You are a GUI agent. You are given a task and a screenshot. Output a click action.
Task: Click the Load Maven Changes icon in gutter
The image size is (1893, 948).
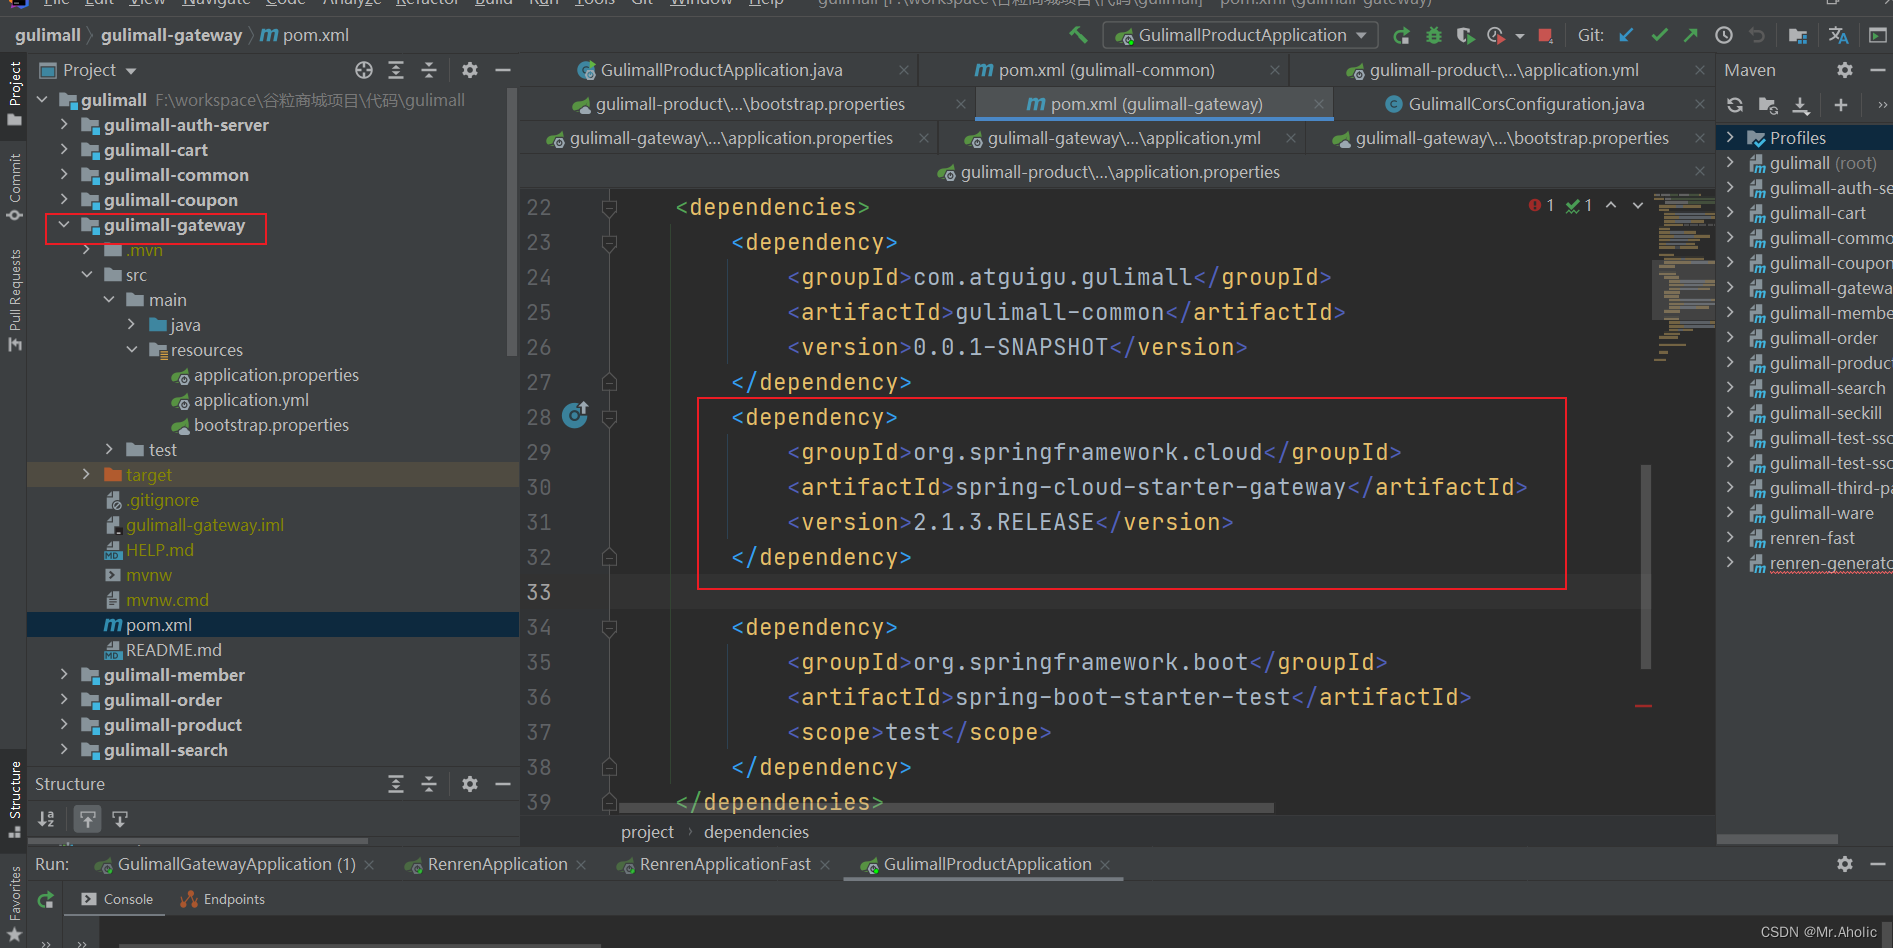point(575,414)
